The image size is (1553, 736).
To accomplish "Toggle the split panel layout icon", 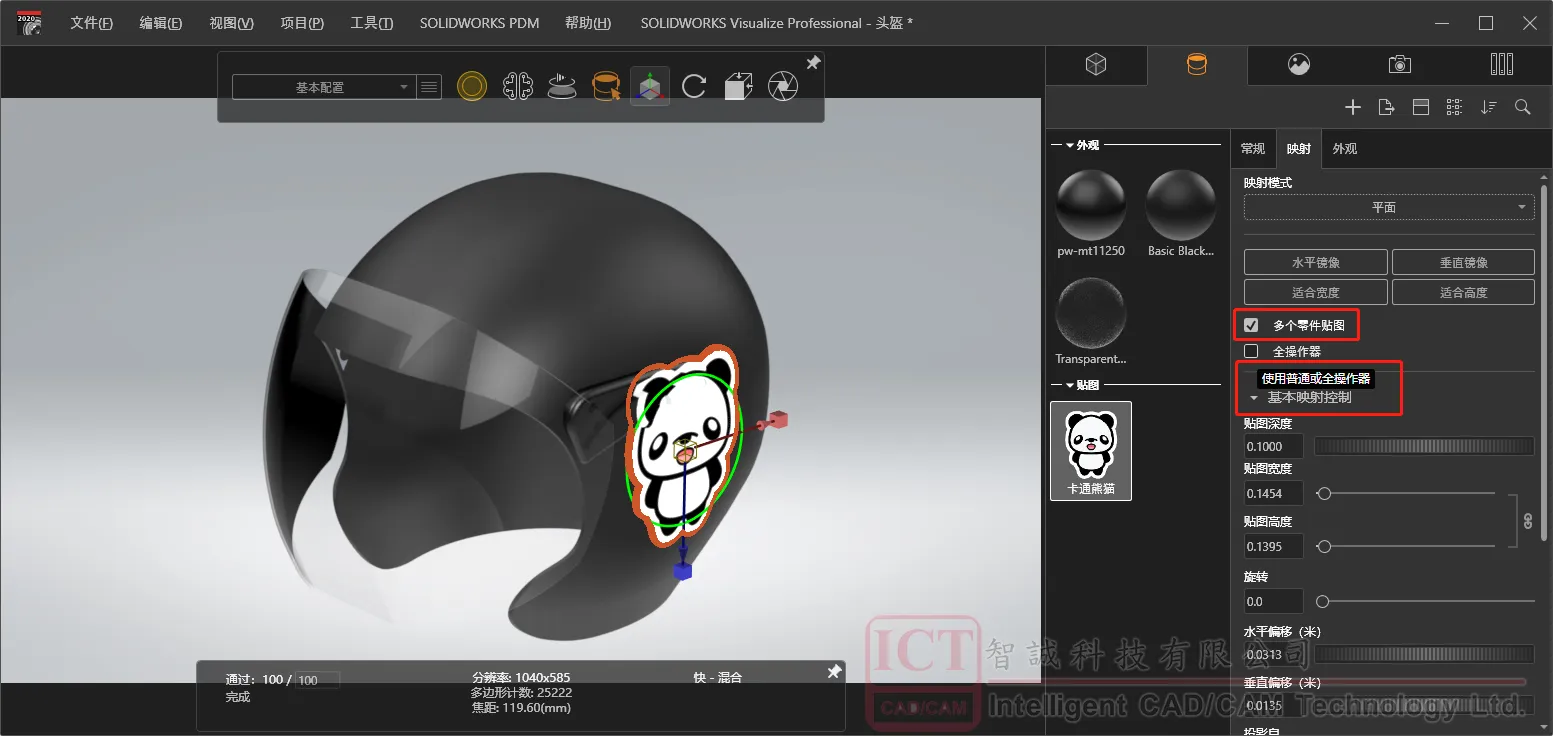I will pyautogui.click(x=1420, y=107).
